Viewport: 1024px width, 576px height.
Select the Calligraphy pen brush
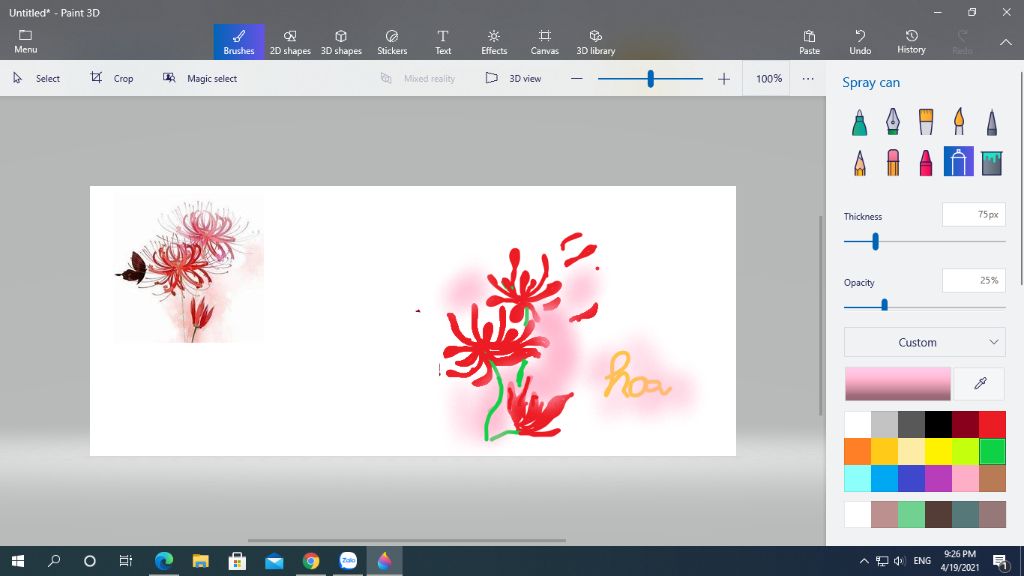(x=893, y=122)
